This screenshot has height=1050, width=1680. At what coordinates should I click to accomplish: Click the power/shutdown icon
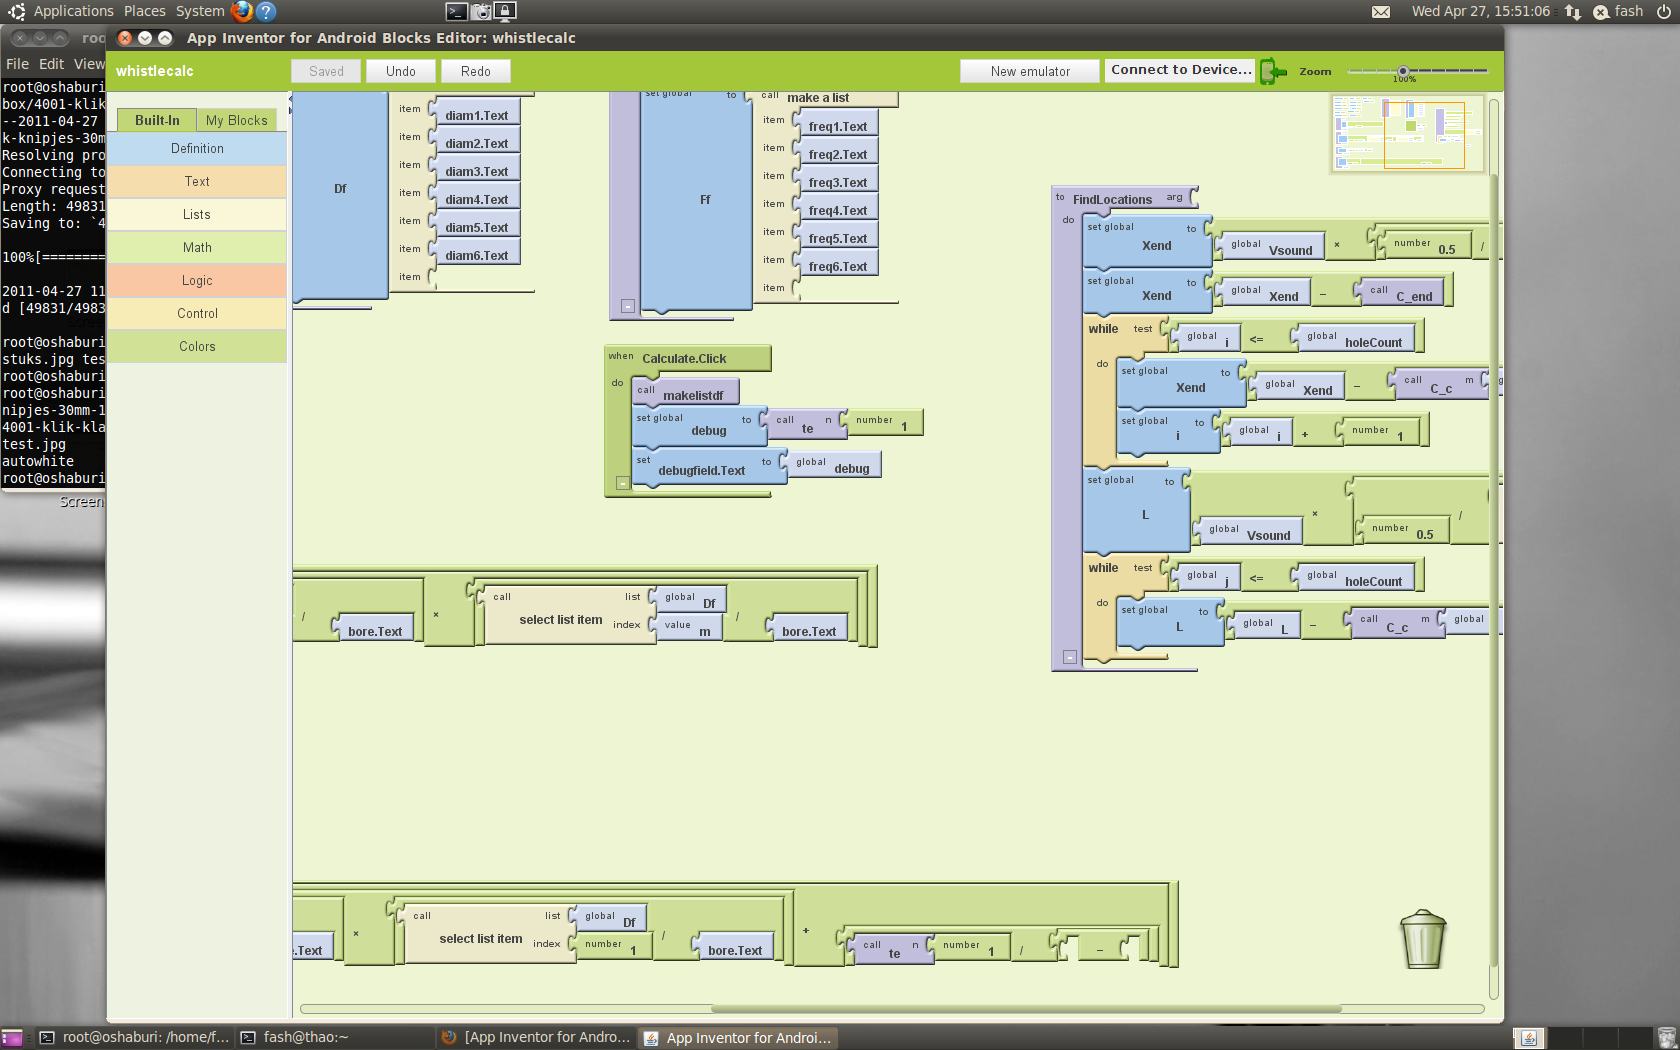click(x=1664, y=12)
